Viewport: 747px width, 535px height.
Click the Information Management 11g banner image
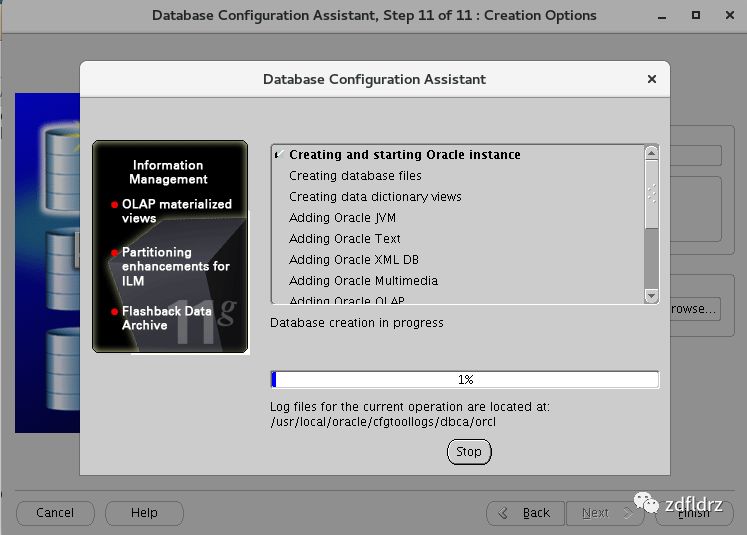pos(170,246)
